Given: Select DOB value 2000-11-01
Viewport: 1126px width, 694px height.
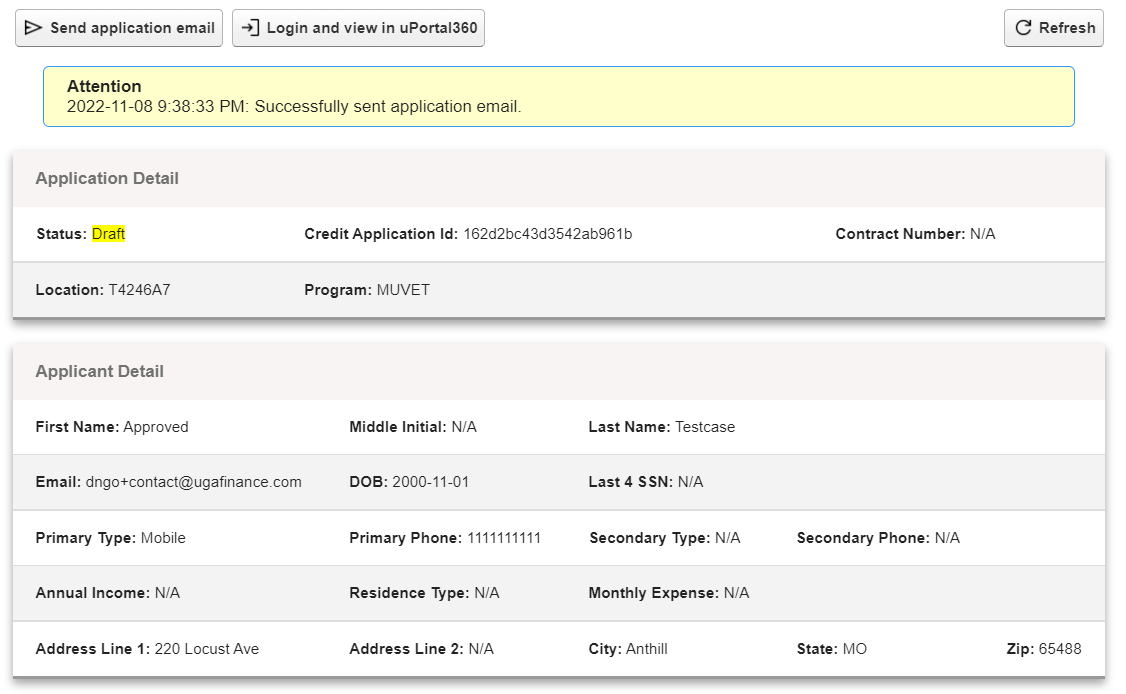Looking at the screenshot, I should 430,482.
